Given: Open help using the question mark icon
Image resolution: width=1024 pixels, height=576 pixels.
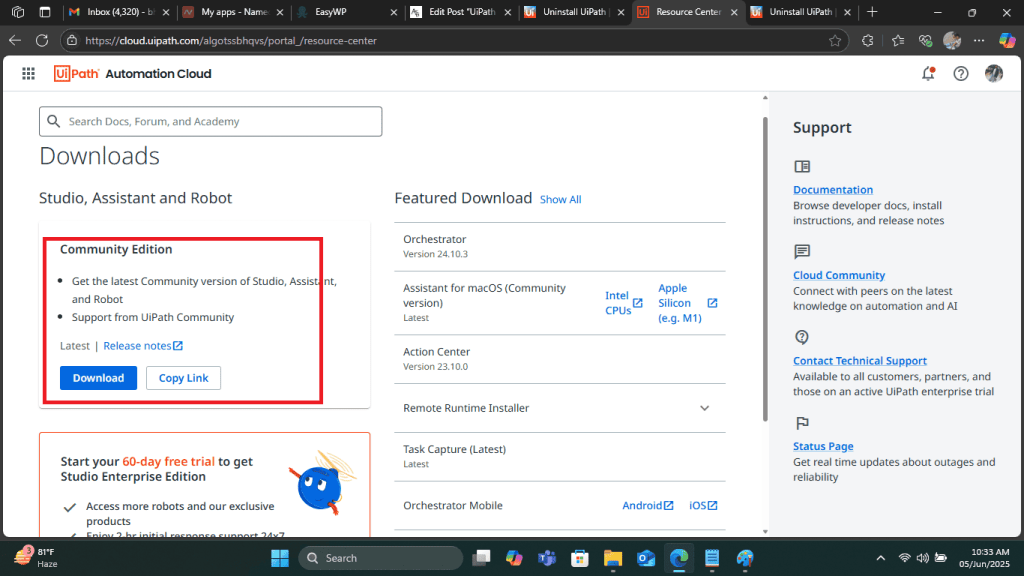Looking at the screenshot, I should coord(960,73).
